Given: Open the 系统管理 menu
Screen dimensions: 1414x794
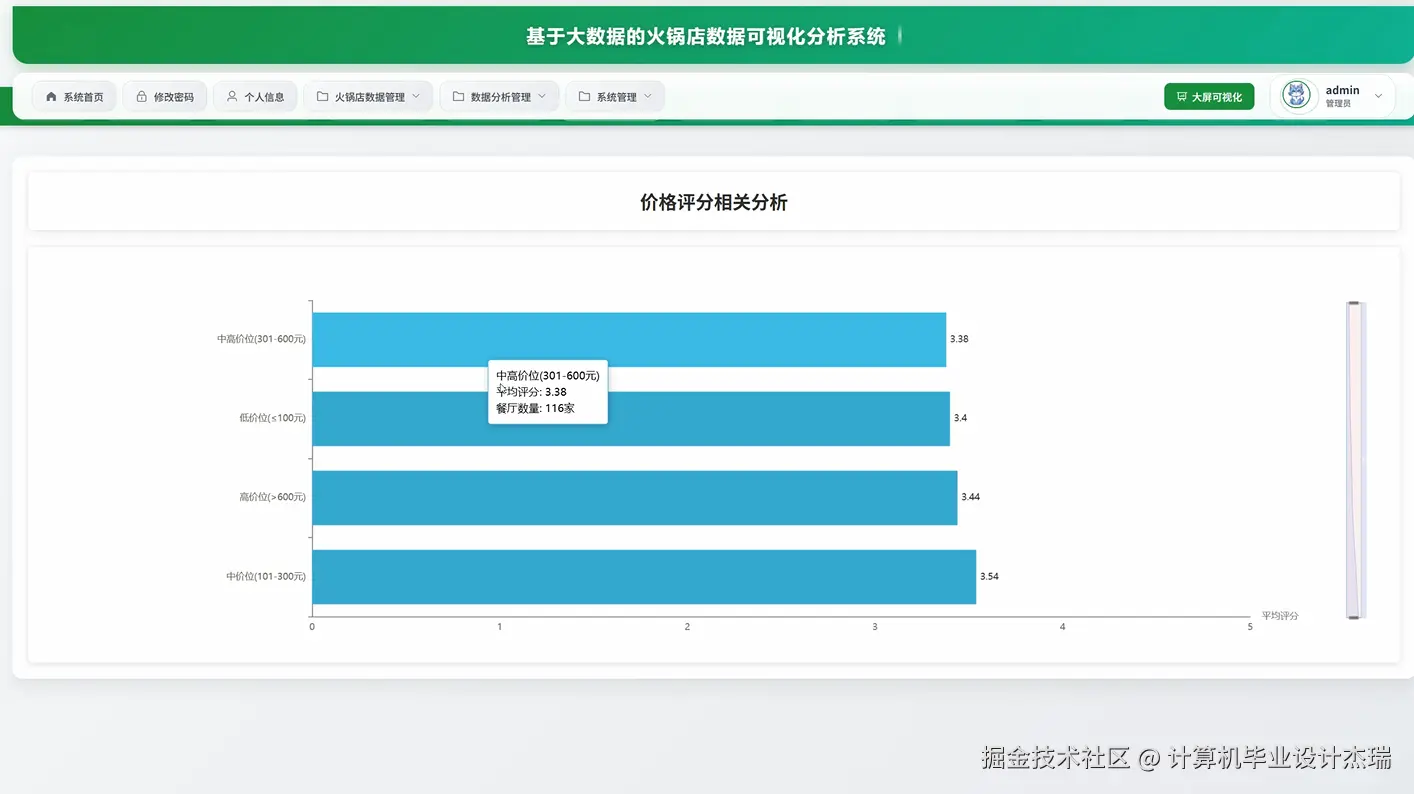Looking at the screenshot, I should pos(615,97).
